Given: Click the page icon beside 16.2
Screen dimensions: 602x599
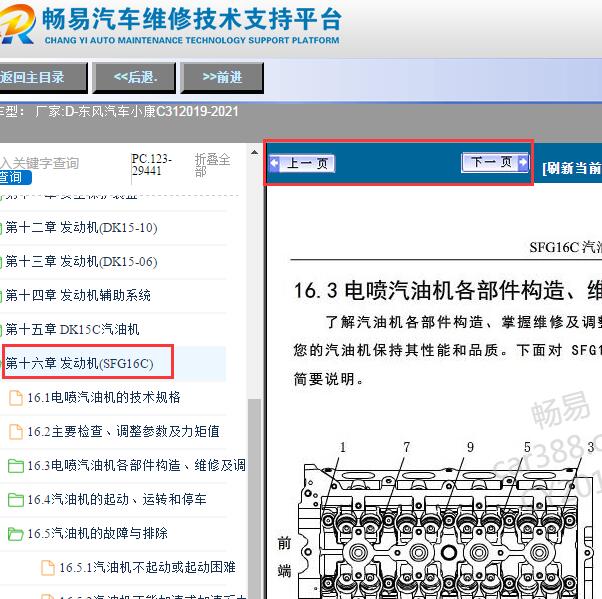Looking at the screenshot, I should coord(16,431).
